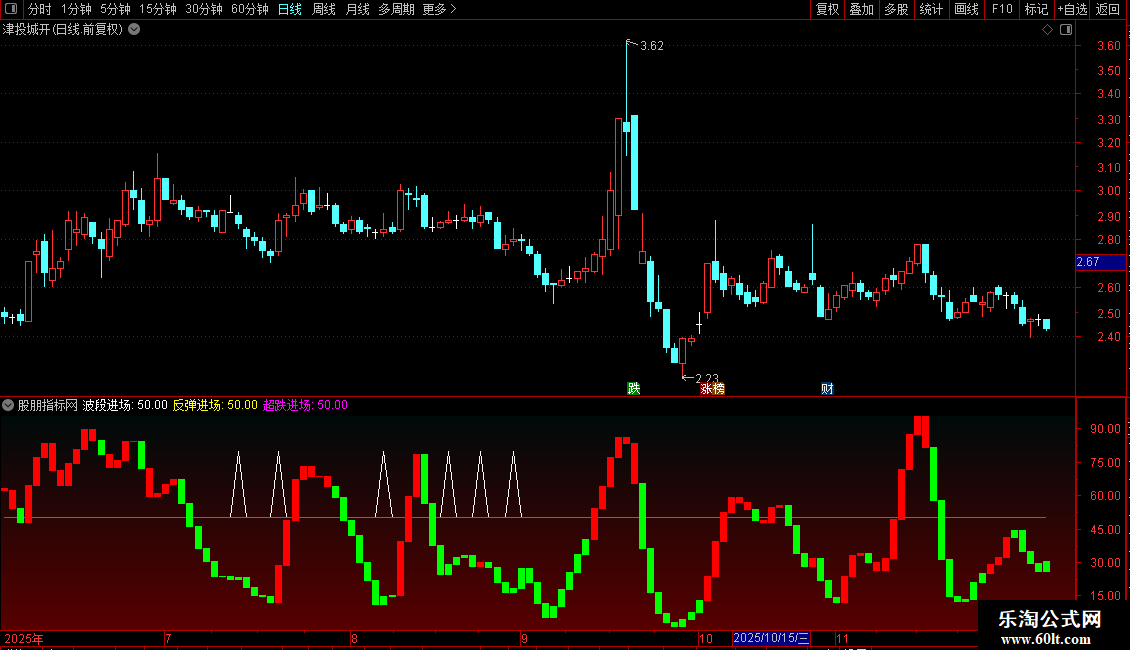
Task: Click the 90.00 indicator axis label
Action: 1105,428
